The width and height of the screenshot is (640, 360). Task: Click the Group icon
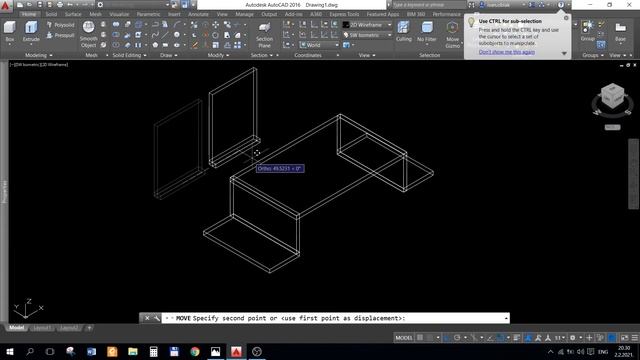point(587,31)
